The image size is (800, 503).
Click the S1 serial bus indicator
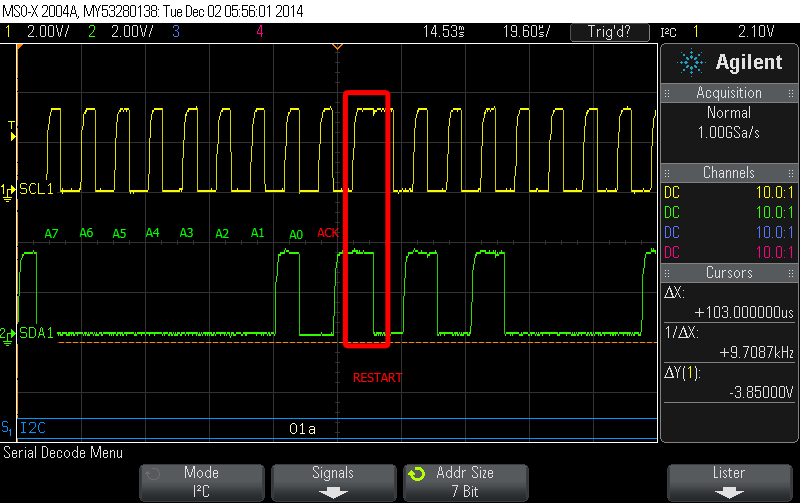pyautogui.click(x=7, y=428)
